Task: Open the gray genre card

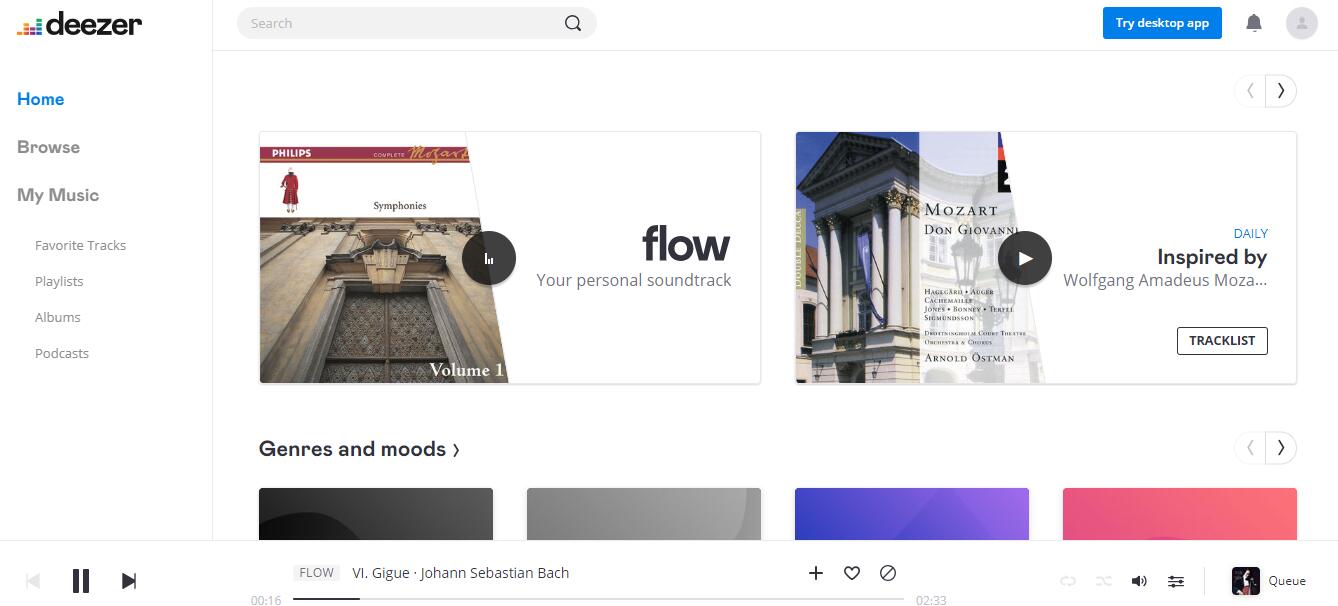Action: click(x=644, y=514)
